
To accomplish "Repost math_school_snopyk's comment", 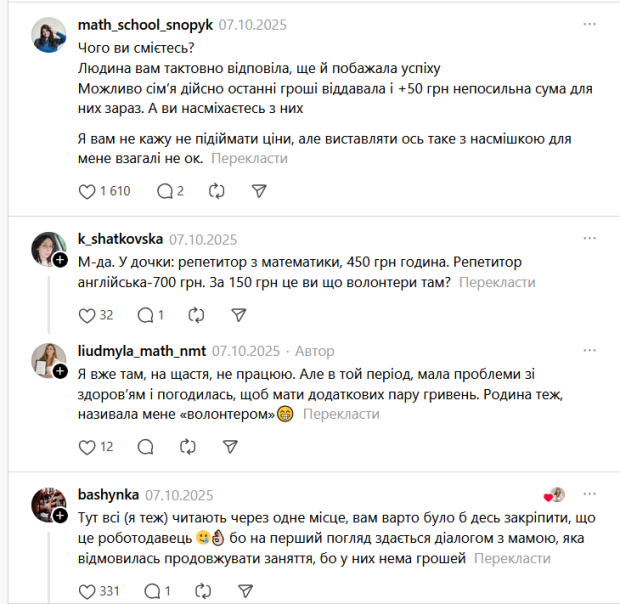I will click(217, 191).
